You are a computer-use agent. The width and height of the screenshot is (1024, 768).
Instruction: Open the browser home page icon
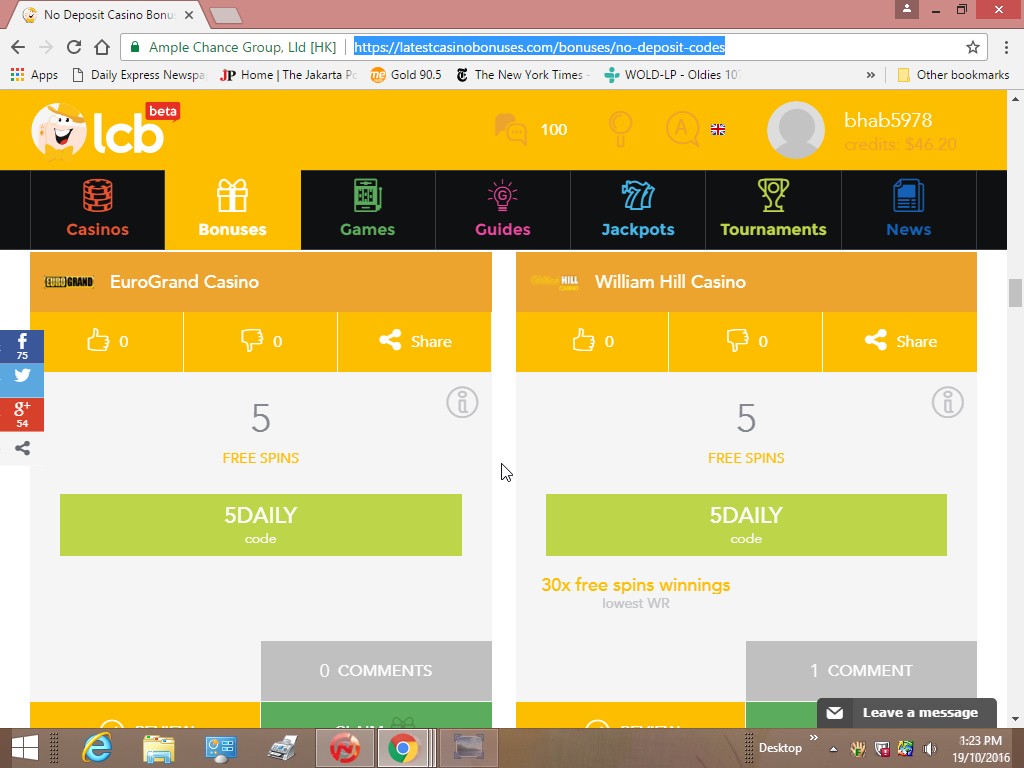click(x=102, y=47)
